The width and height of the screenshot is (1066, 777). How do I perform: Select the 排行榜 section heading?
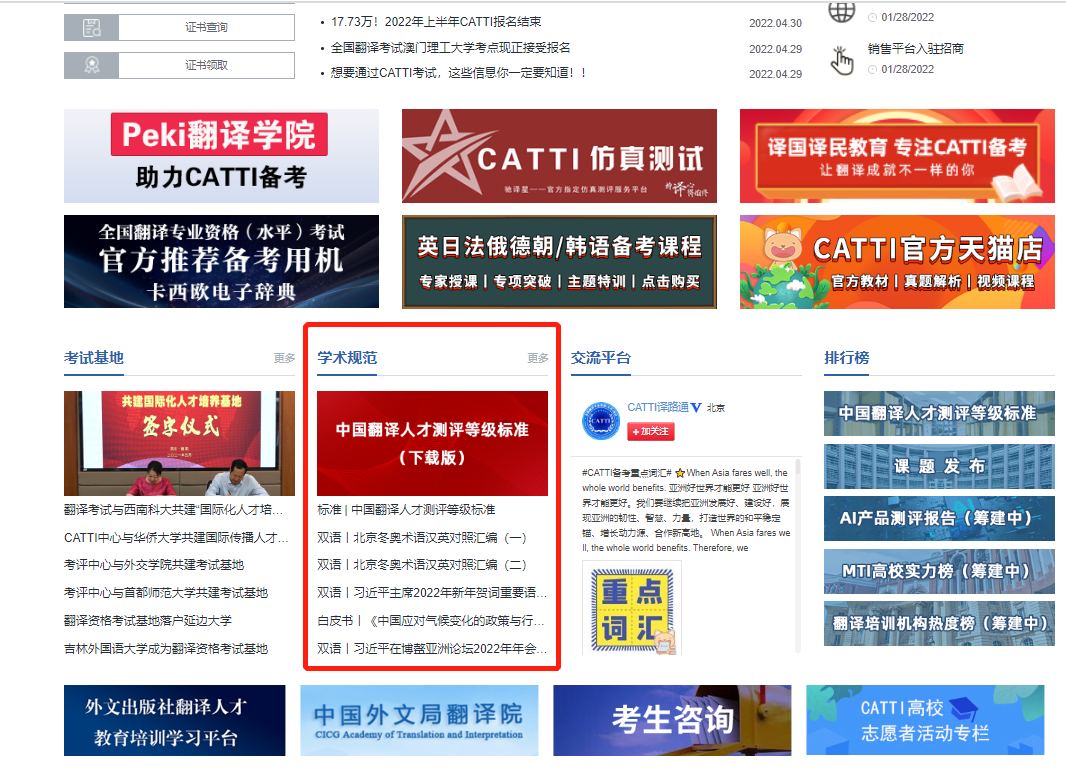pos(846,358)
